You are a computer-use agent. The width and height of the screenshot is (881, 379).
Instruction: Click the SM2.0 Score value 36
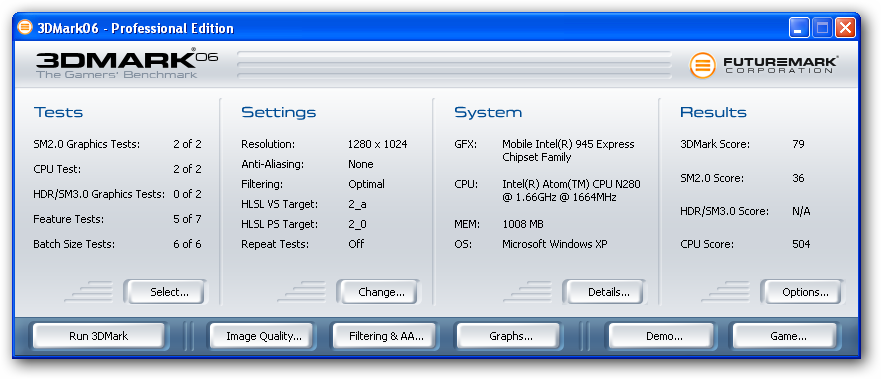coord(798,179)
